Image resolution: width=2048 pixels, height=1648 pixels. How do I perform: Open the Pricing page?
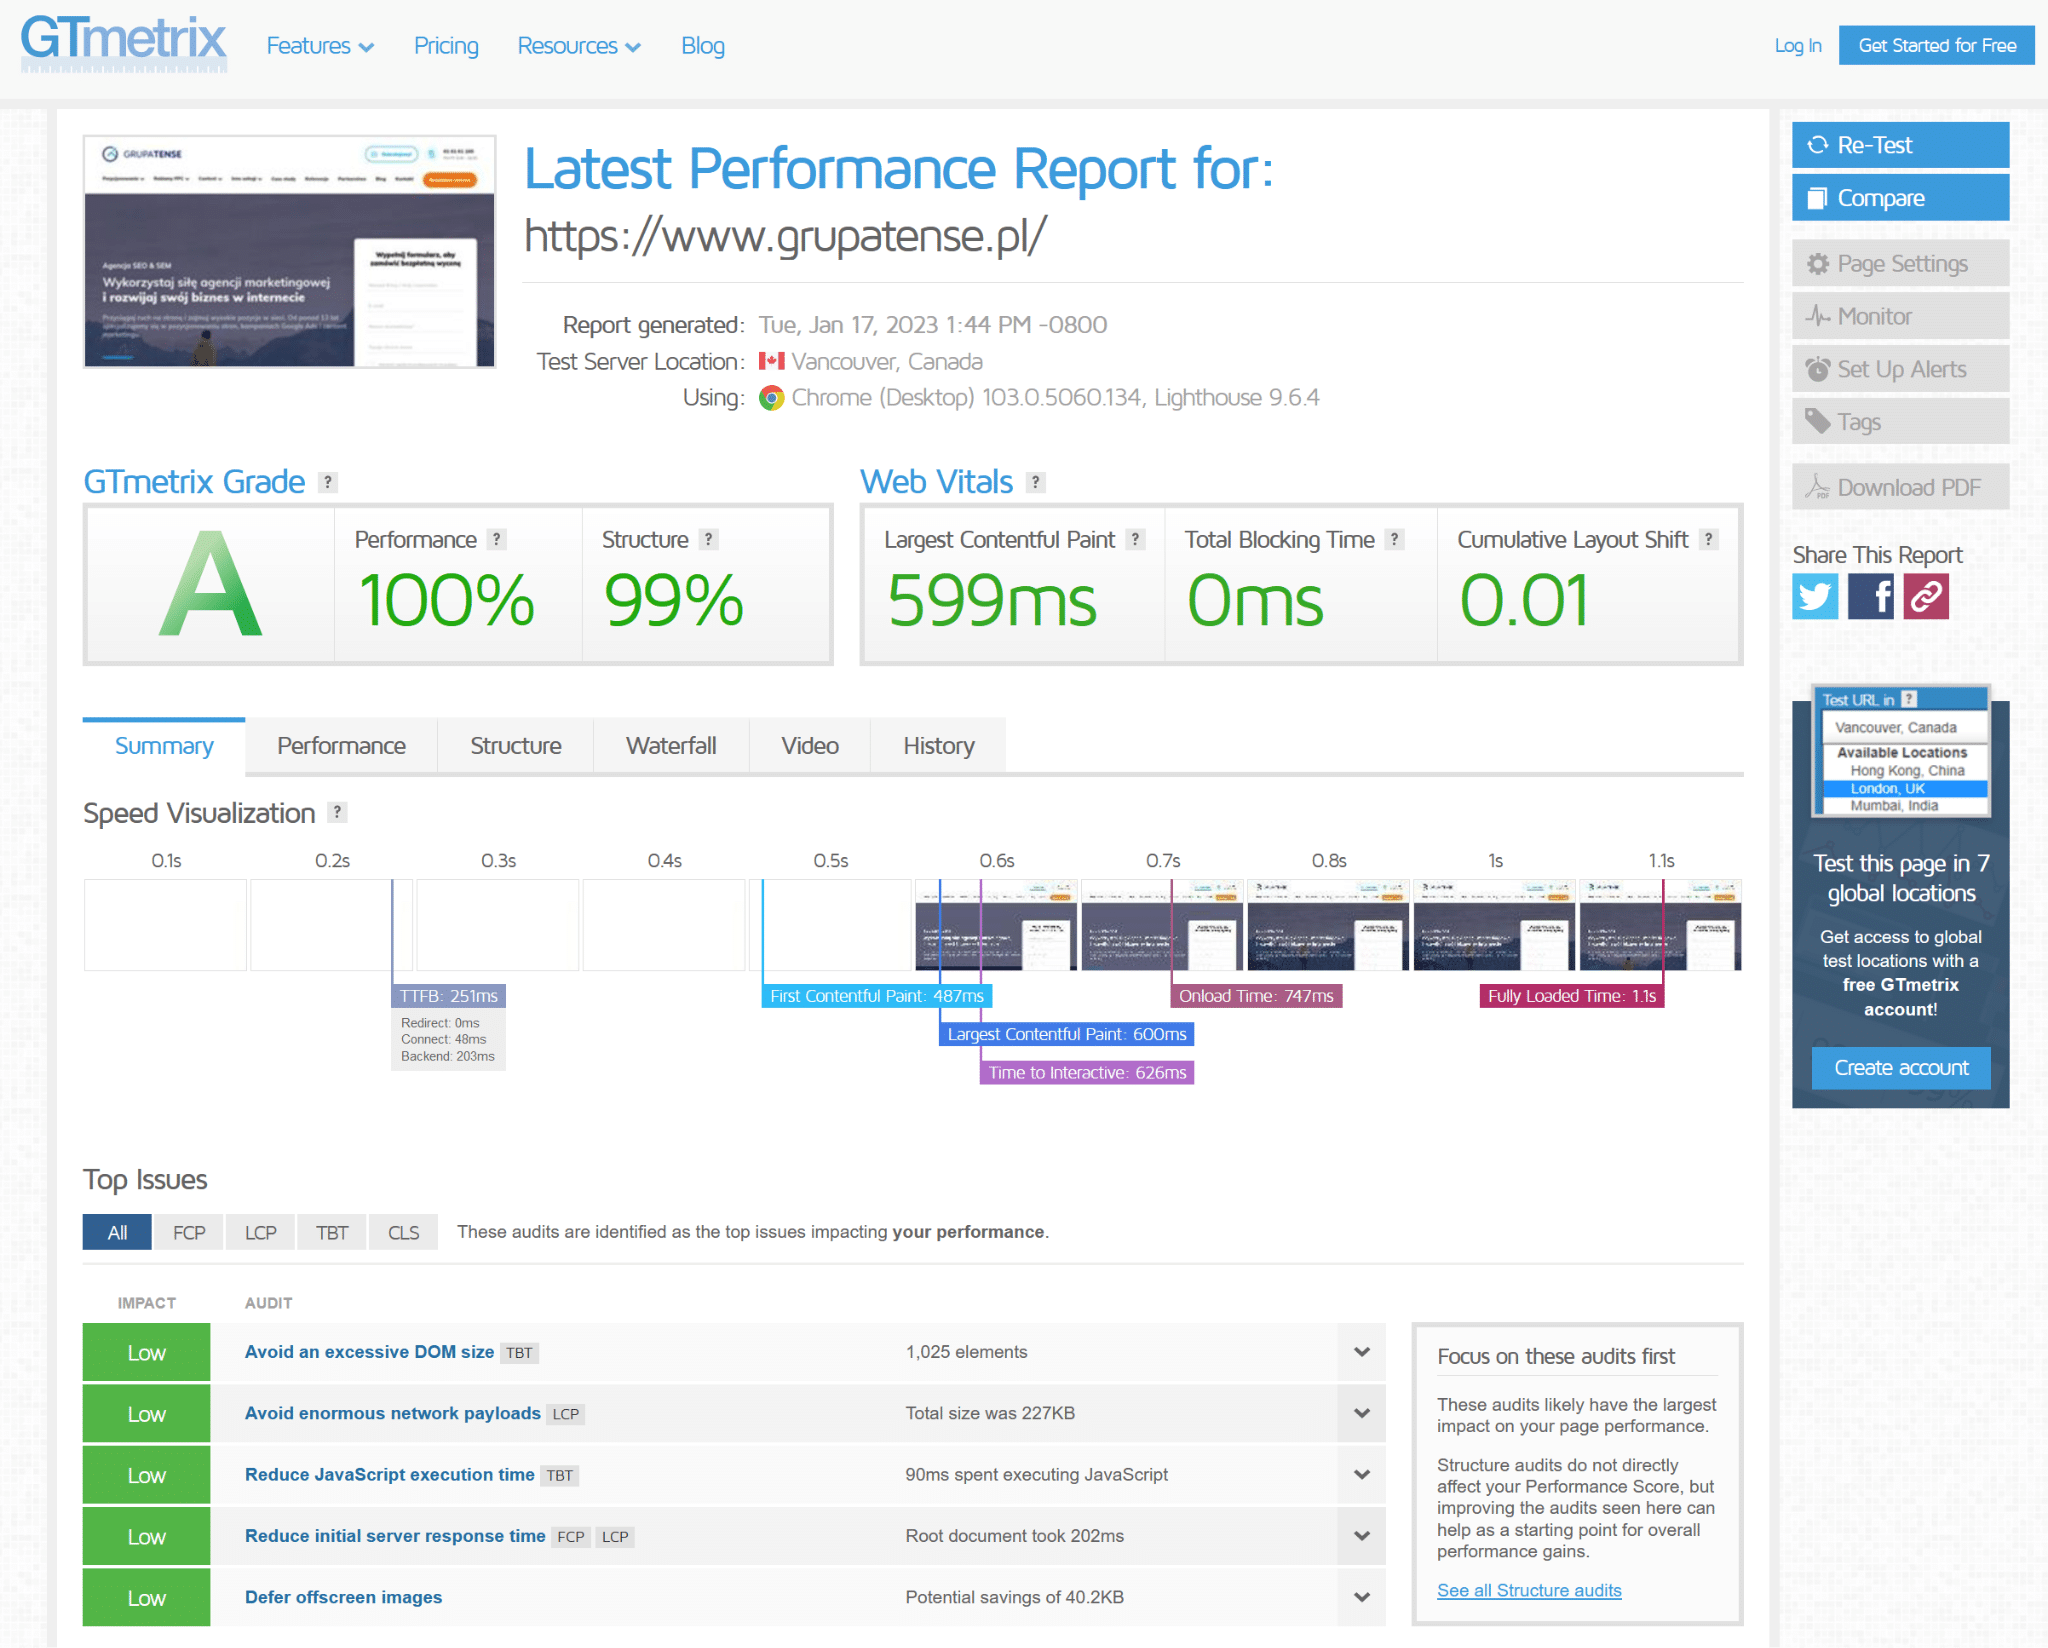pos(446,46)
